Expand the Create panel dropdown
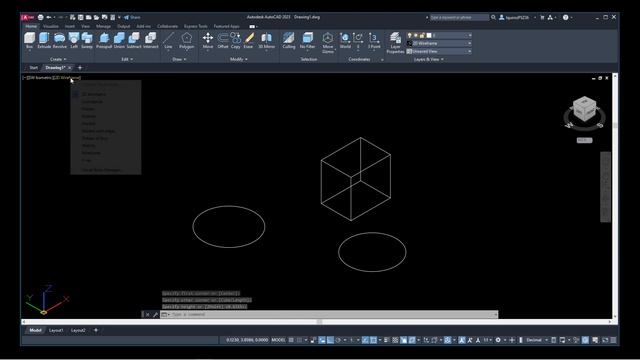The image size is (640, 360). (58, 59)
